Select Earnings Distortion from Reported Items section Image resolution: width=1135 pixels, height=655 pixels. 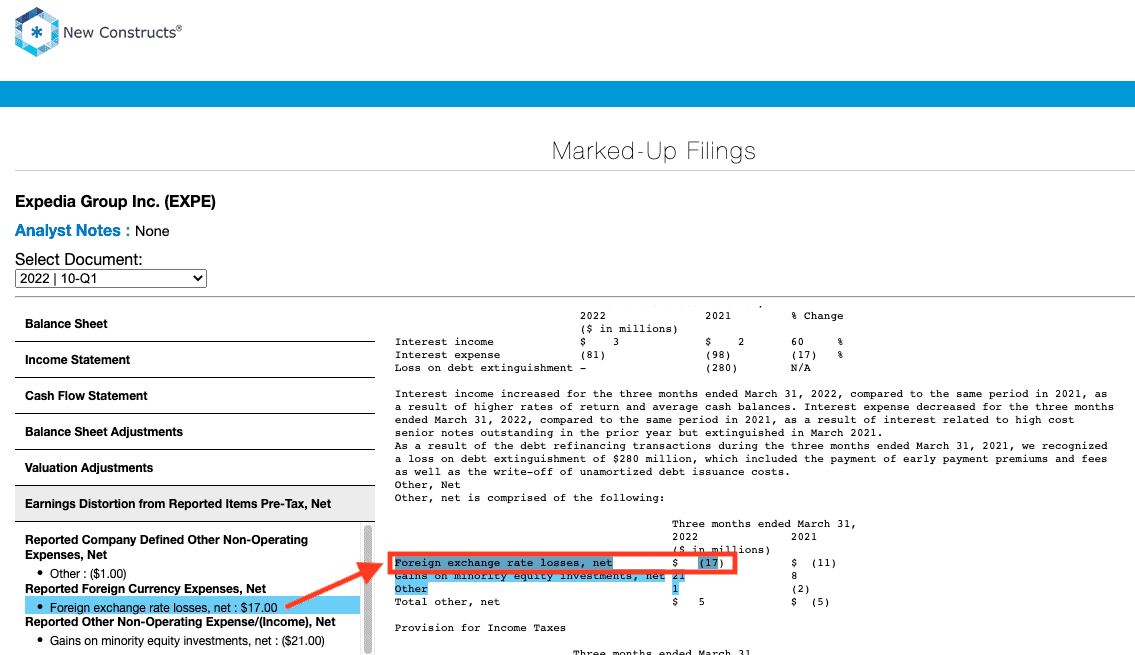tap(195, 504)
